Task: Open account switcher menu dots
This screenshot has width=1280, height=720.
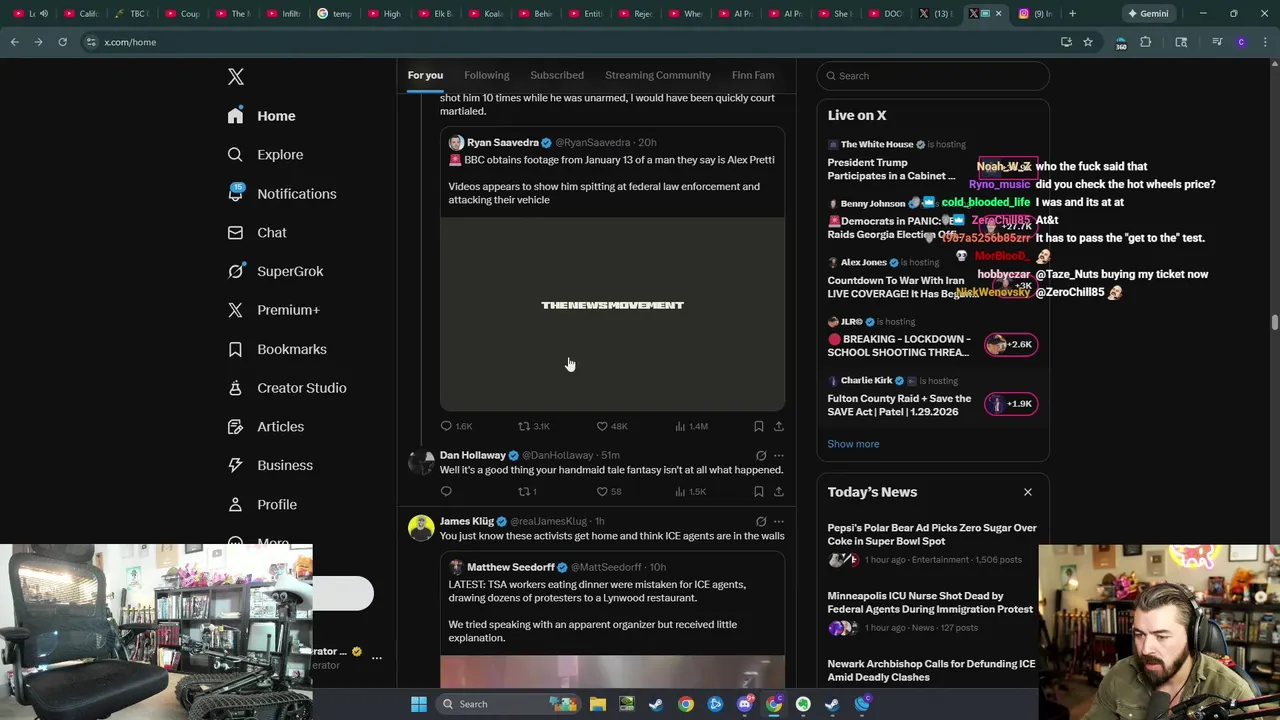Action: coord(377,657)
